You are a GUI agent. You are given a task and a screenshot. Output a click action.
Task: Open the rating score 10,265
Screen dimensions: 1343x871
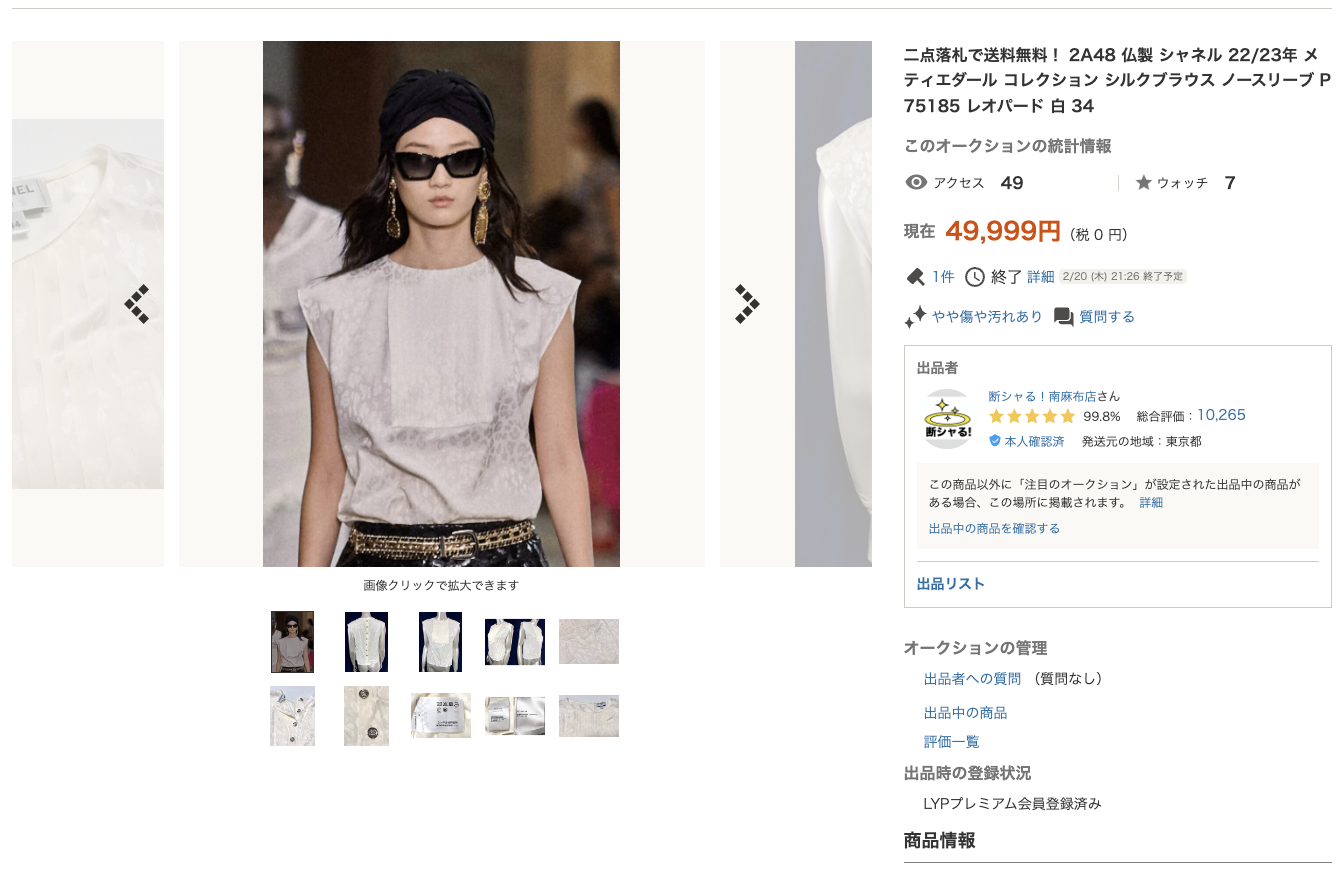[1221, 415]
